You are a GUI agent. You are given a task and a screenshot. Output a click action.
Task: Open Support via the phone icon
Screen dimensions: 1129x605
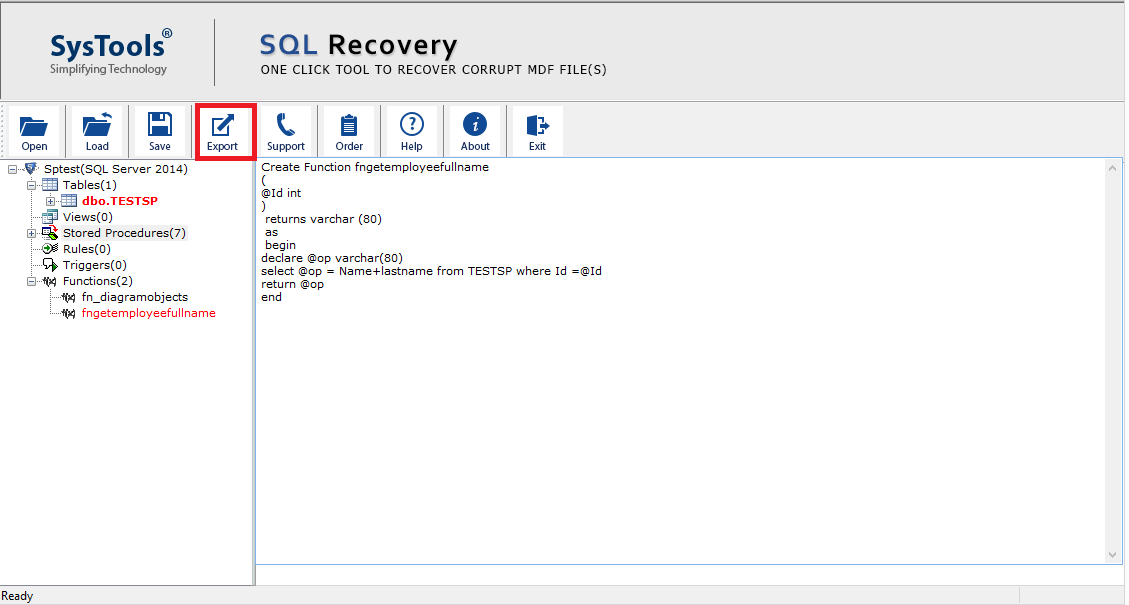pyautogui.click(x=286, y=131)
